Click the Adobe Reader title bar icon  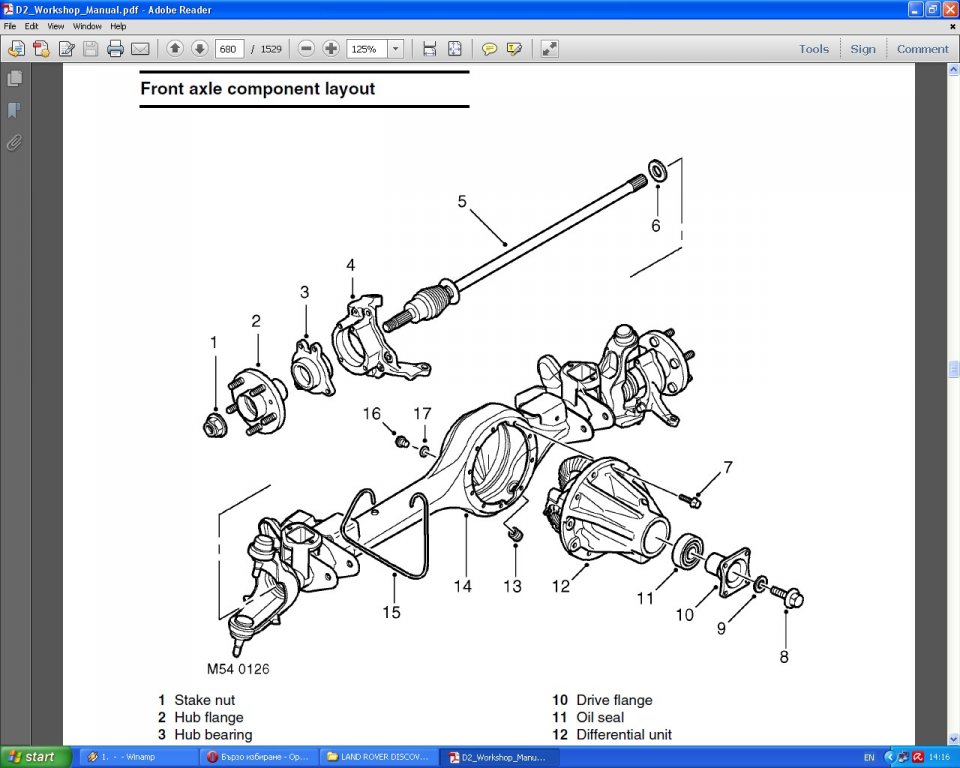point(8,9)
